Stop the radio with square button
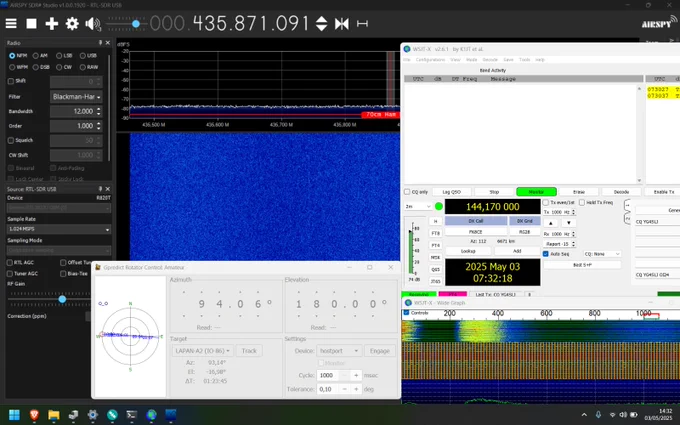The image size is (680, 425). point(31,23)
